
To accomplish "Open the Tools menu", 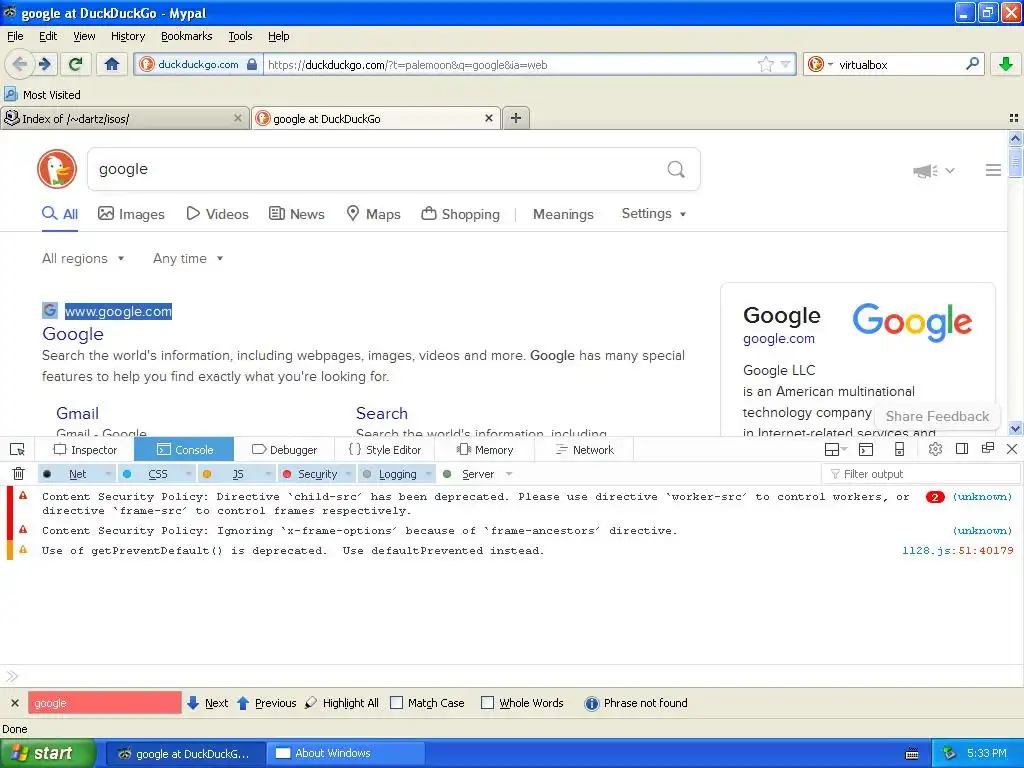I will (240, 36).
